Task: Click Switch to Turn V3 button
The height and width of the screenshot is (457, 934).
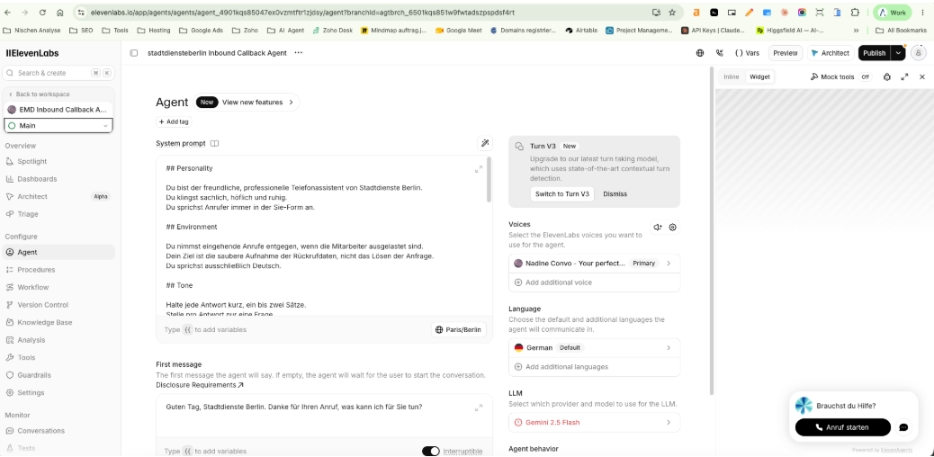Action: click(562, 194)
